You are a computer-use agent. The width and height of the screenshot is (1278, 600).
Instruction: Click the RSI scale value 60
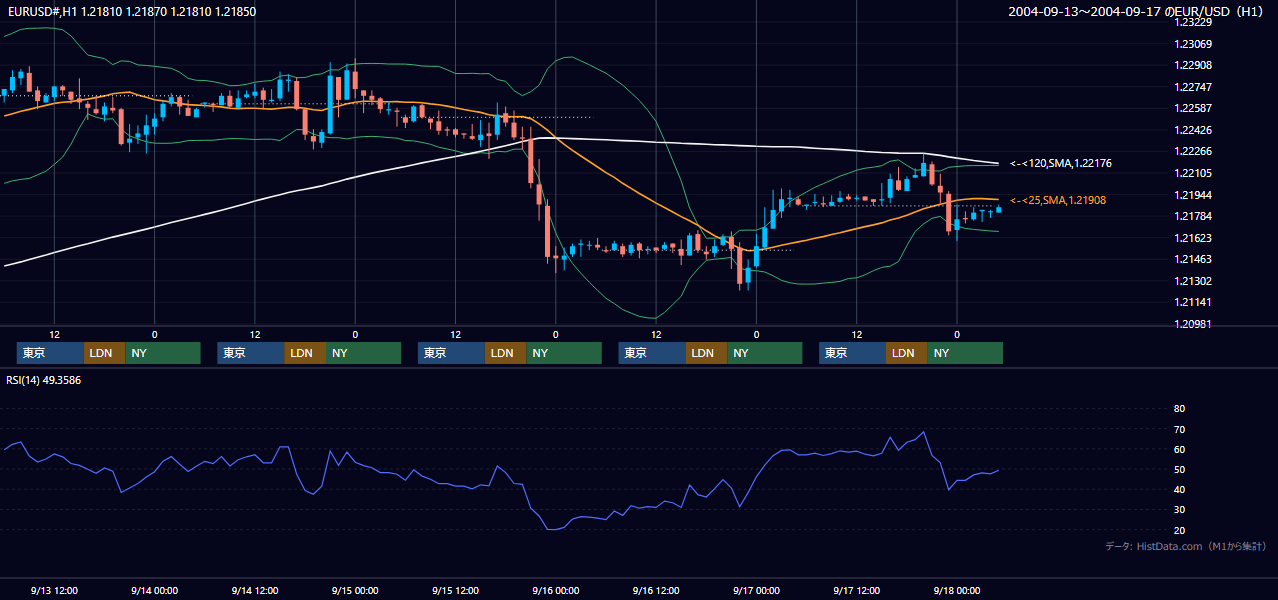click(1179, 449)
